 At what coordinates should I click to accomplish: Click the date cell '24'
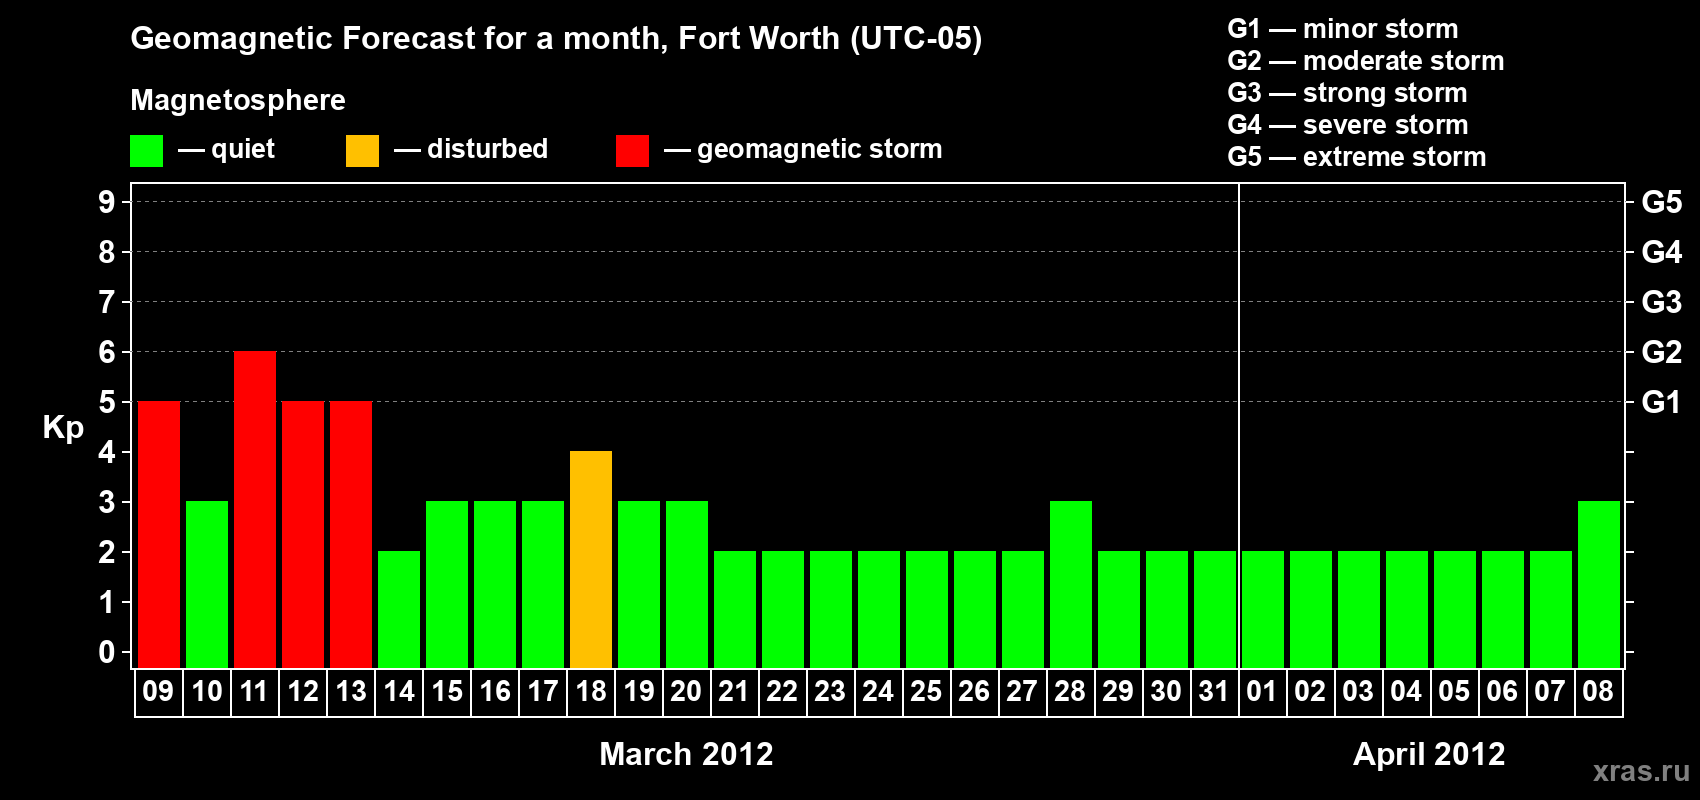click(879, 692)
